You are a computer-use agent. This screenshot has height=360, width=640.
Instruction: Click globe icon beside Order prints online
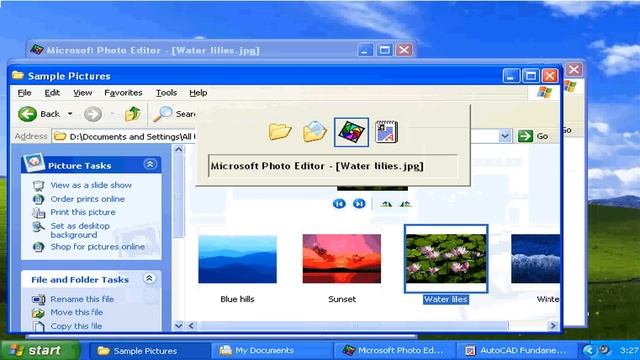(x=38, y=199)
